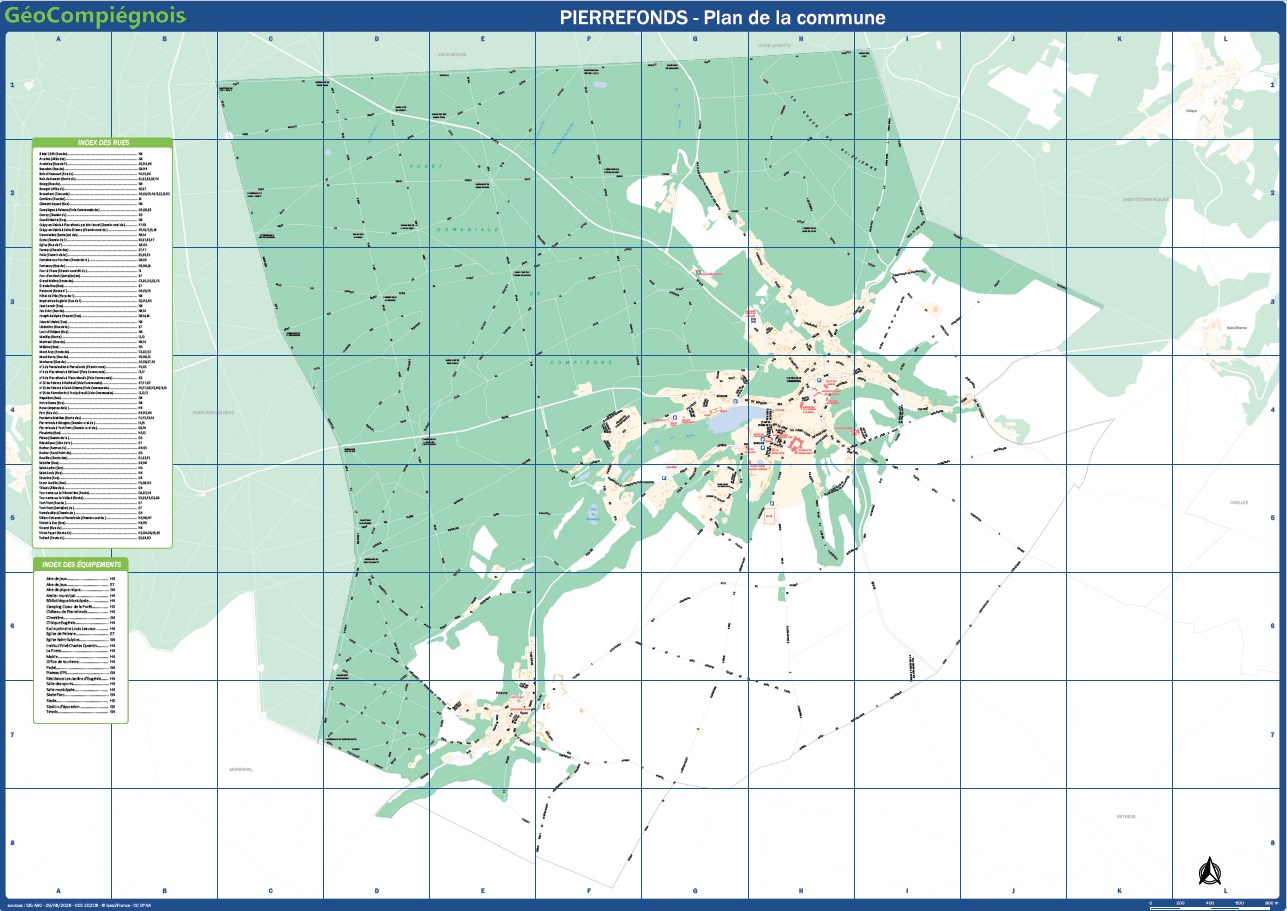The width and height of the screenshot is (1287, 911).
Task: Select "Mairie" row in equipment index
Action: 81,657
